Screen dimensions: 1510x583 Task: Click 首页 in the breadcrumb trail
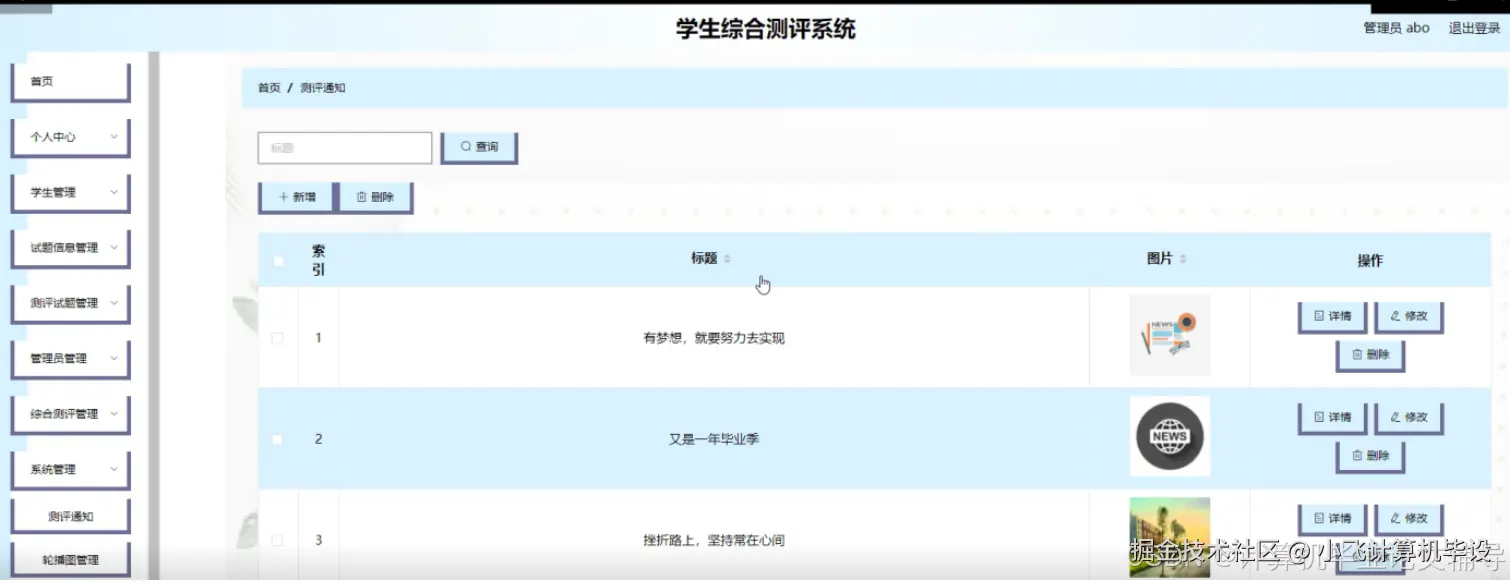(x=267, y=88)
